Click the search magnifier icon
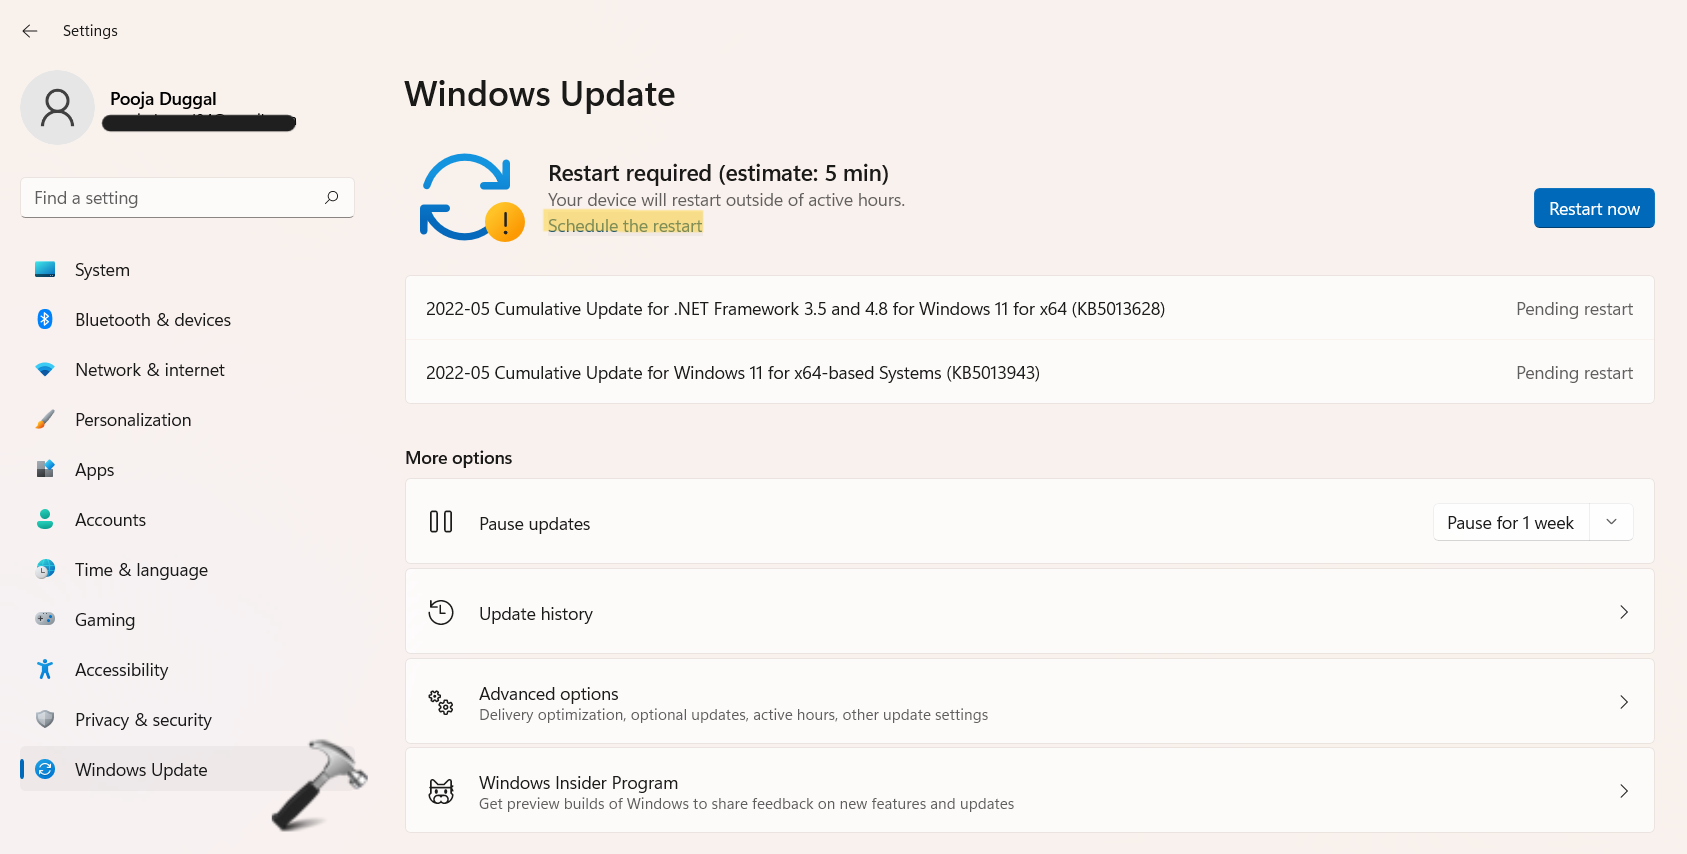 click(332, 197)
